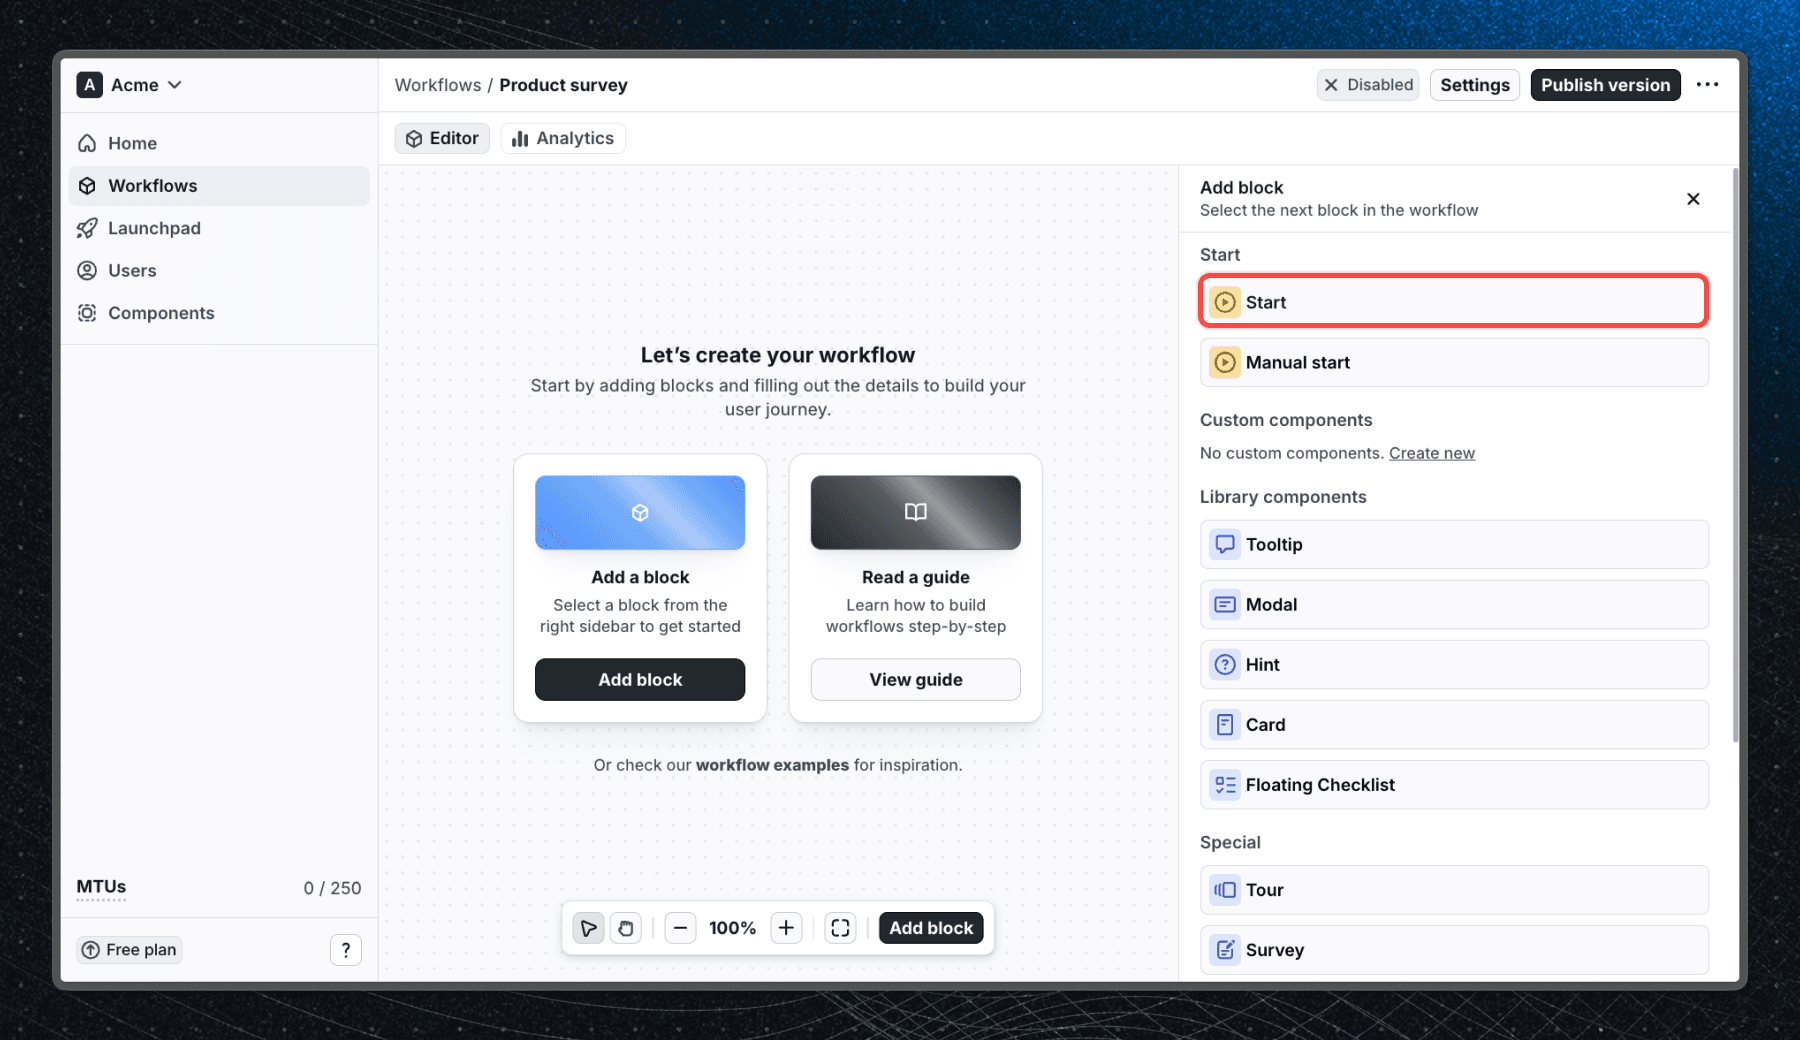Image resolution: width=1800 pixels, height=1040 pixels.
Task: Select the Survey block from Special section
Action: [x=1454, y=950]
